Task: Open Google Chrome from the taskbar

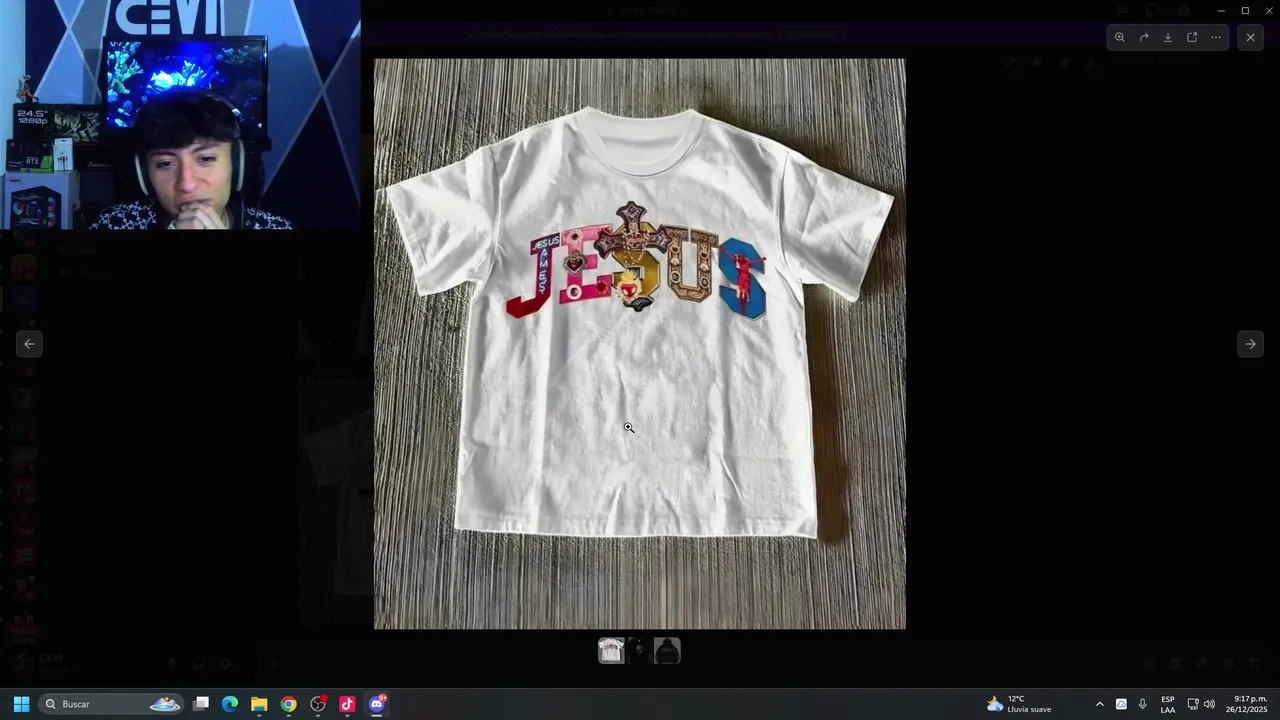Action: tap(288, 704)
